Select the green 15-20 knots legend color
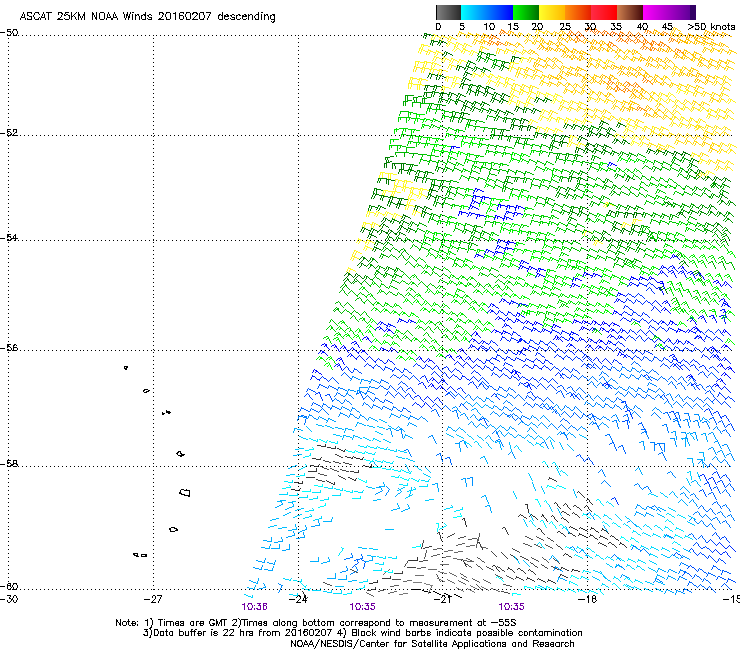Image resolution: width=740 pixels, height=650 pixels. (525, 12)
